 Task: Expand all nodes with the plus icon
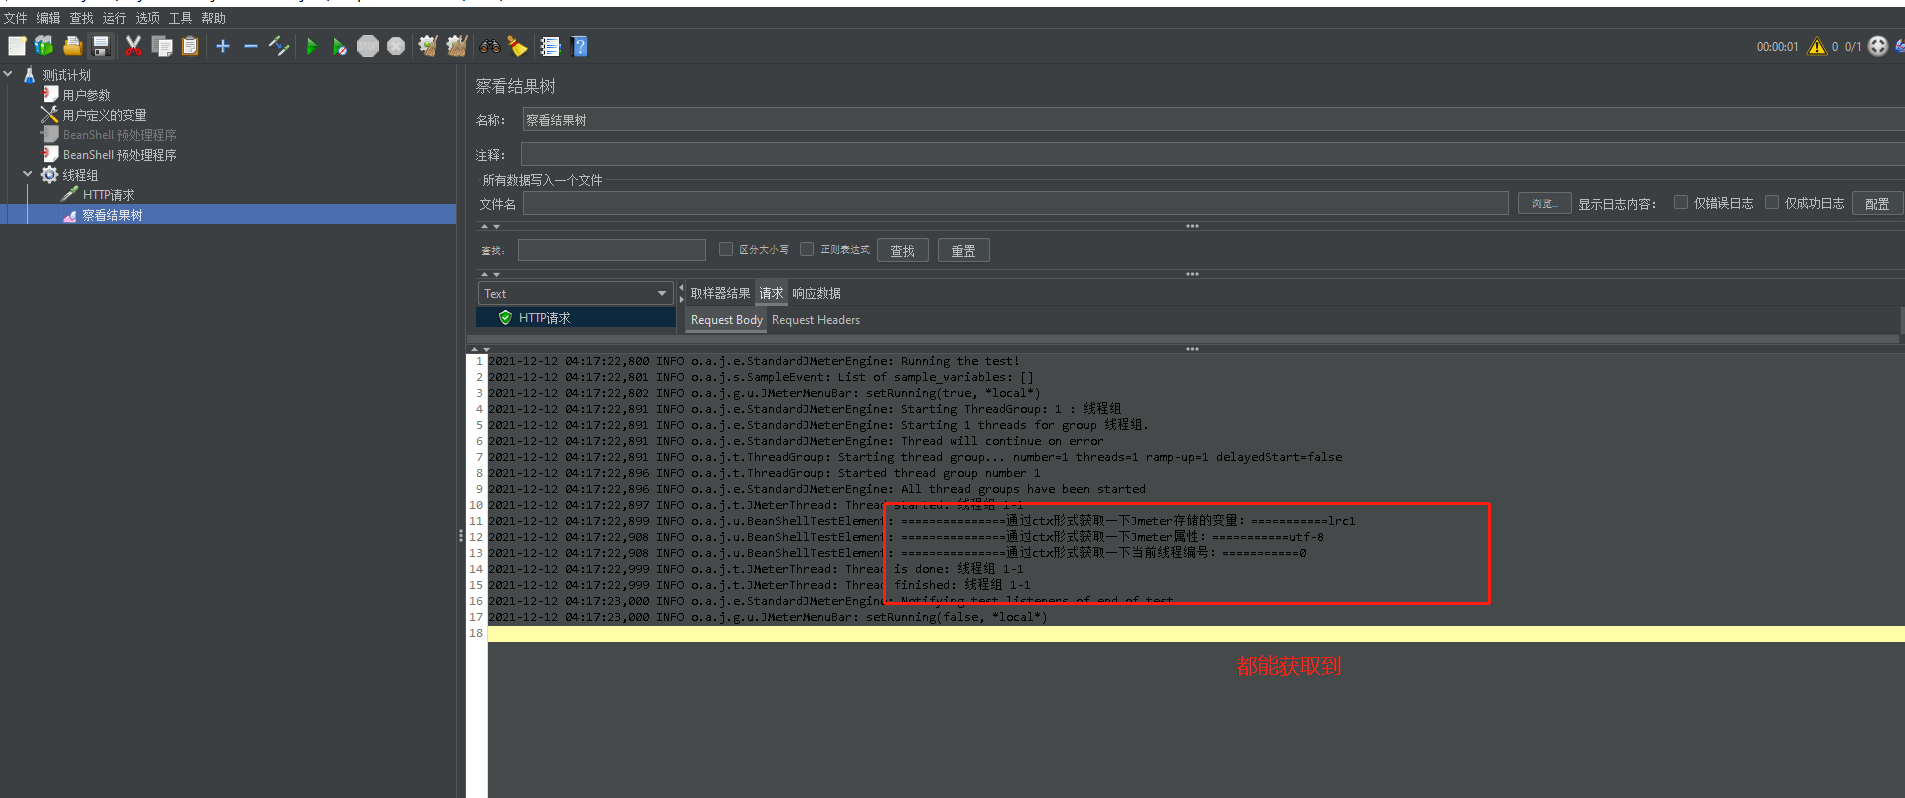pyautogui.click(x=223, y=46)
